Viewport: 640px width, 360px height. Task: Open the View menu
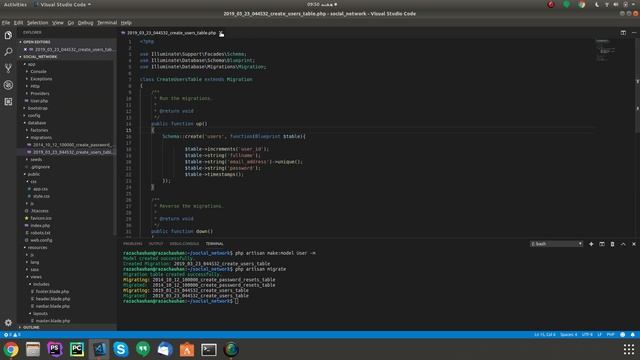point(58,23)
